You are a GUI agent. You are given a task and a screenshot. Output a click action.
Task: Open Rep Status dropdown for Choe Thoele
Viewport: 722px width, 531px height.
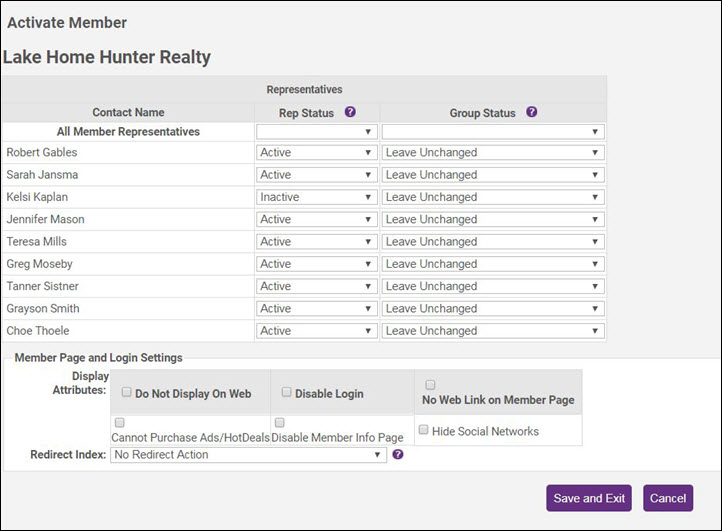316,331
